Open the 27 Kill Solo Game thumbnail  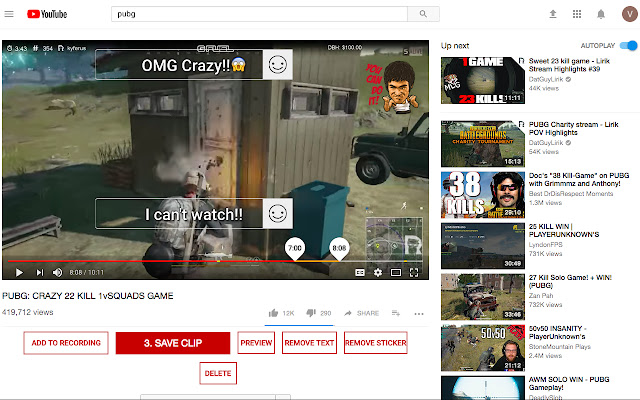482,297
